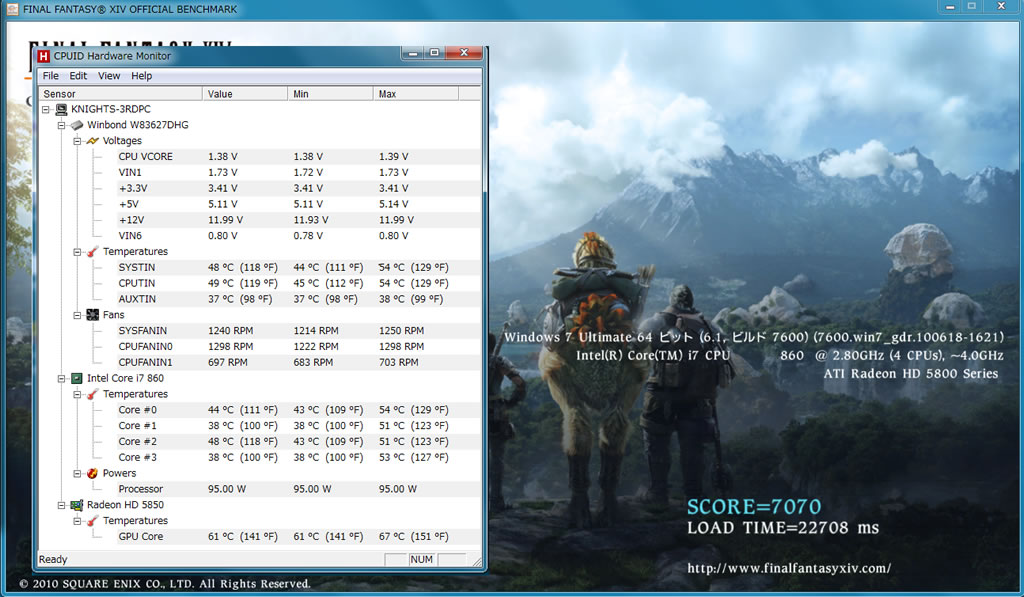This screenshot has height=597, width=1024.
Task: Click the SCORE=7070 benchmark result text
Action: point(754,507)
